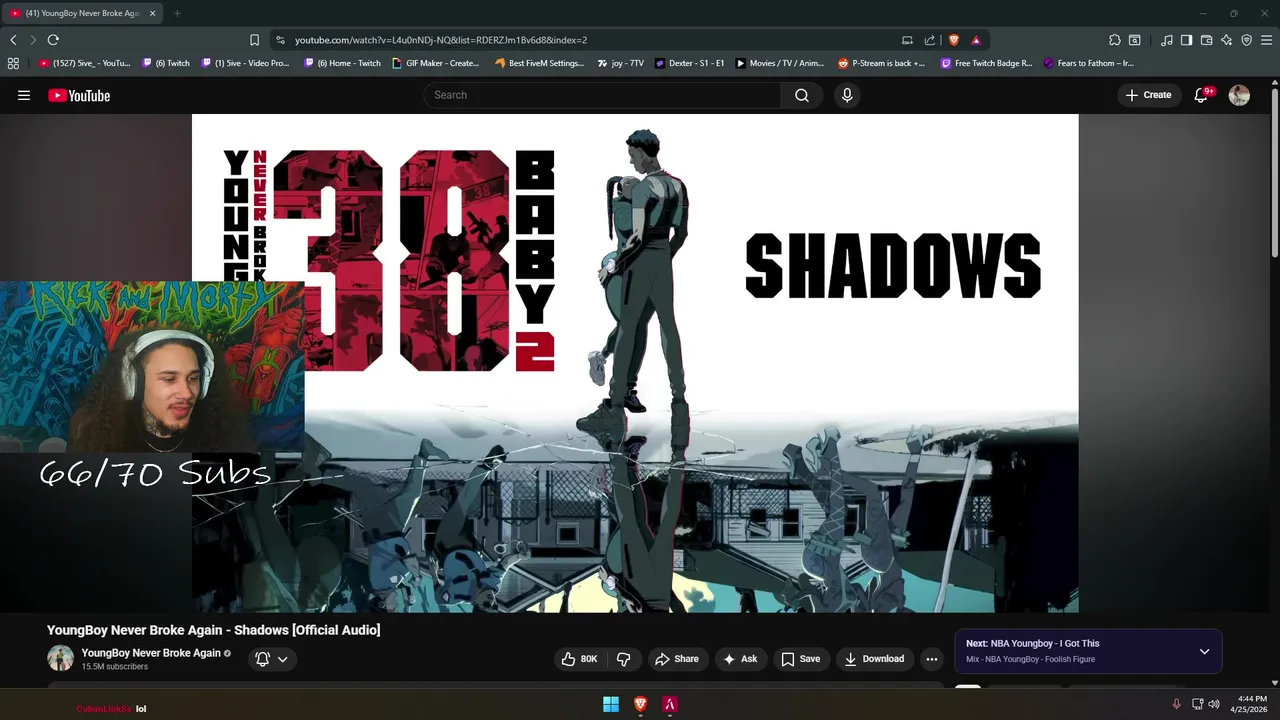Open the YouTube hamburger guide menu
The image size is (1280, 720).
24,95
